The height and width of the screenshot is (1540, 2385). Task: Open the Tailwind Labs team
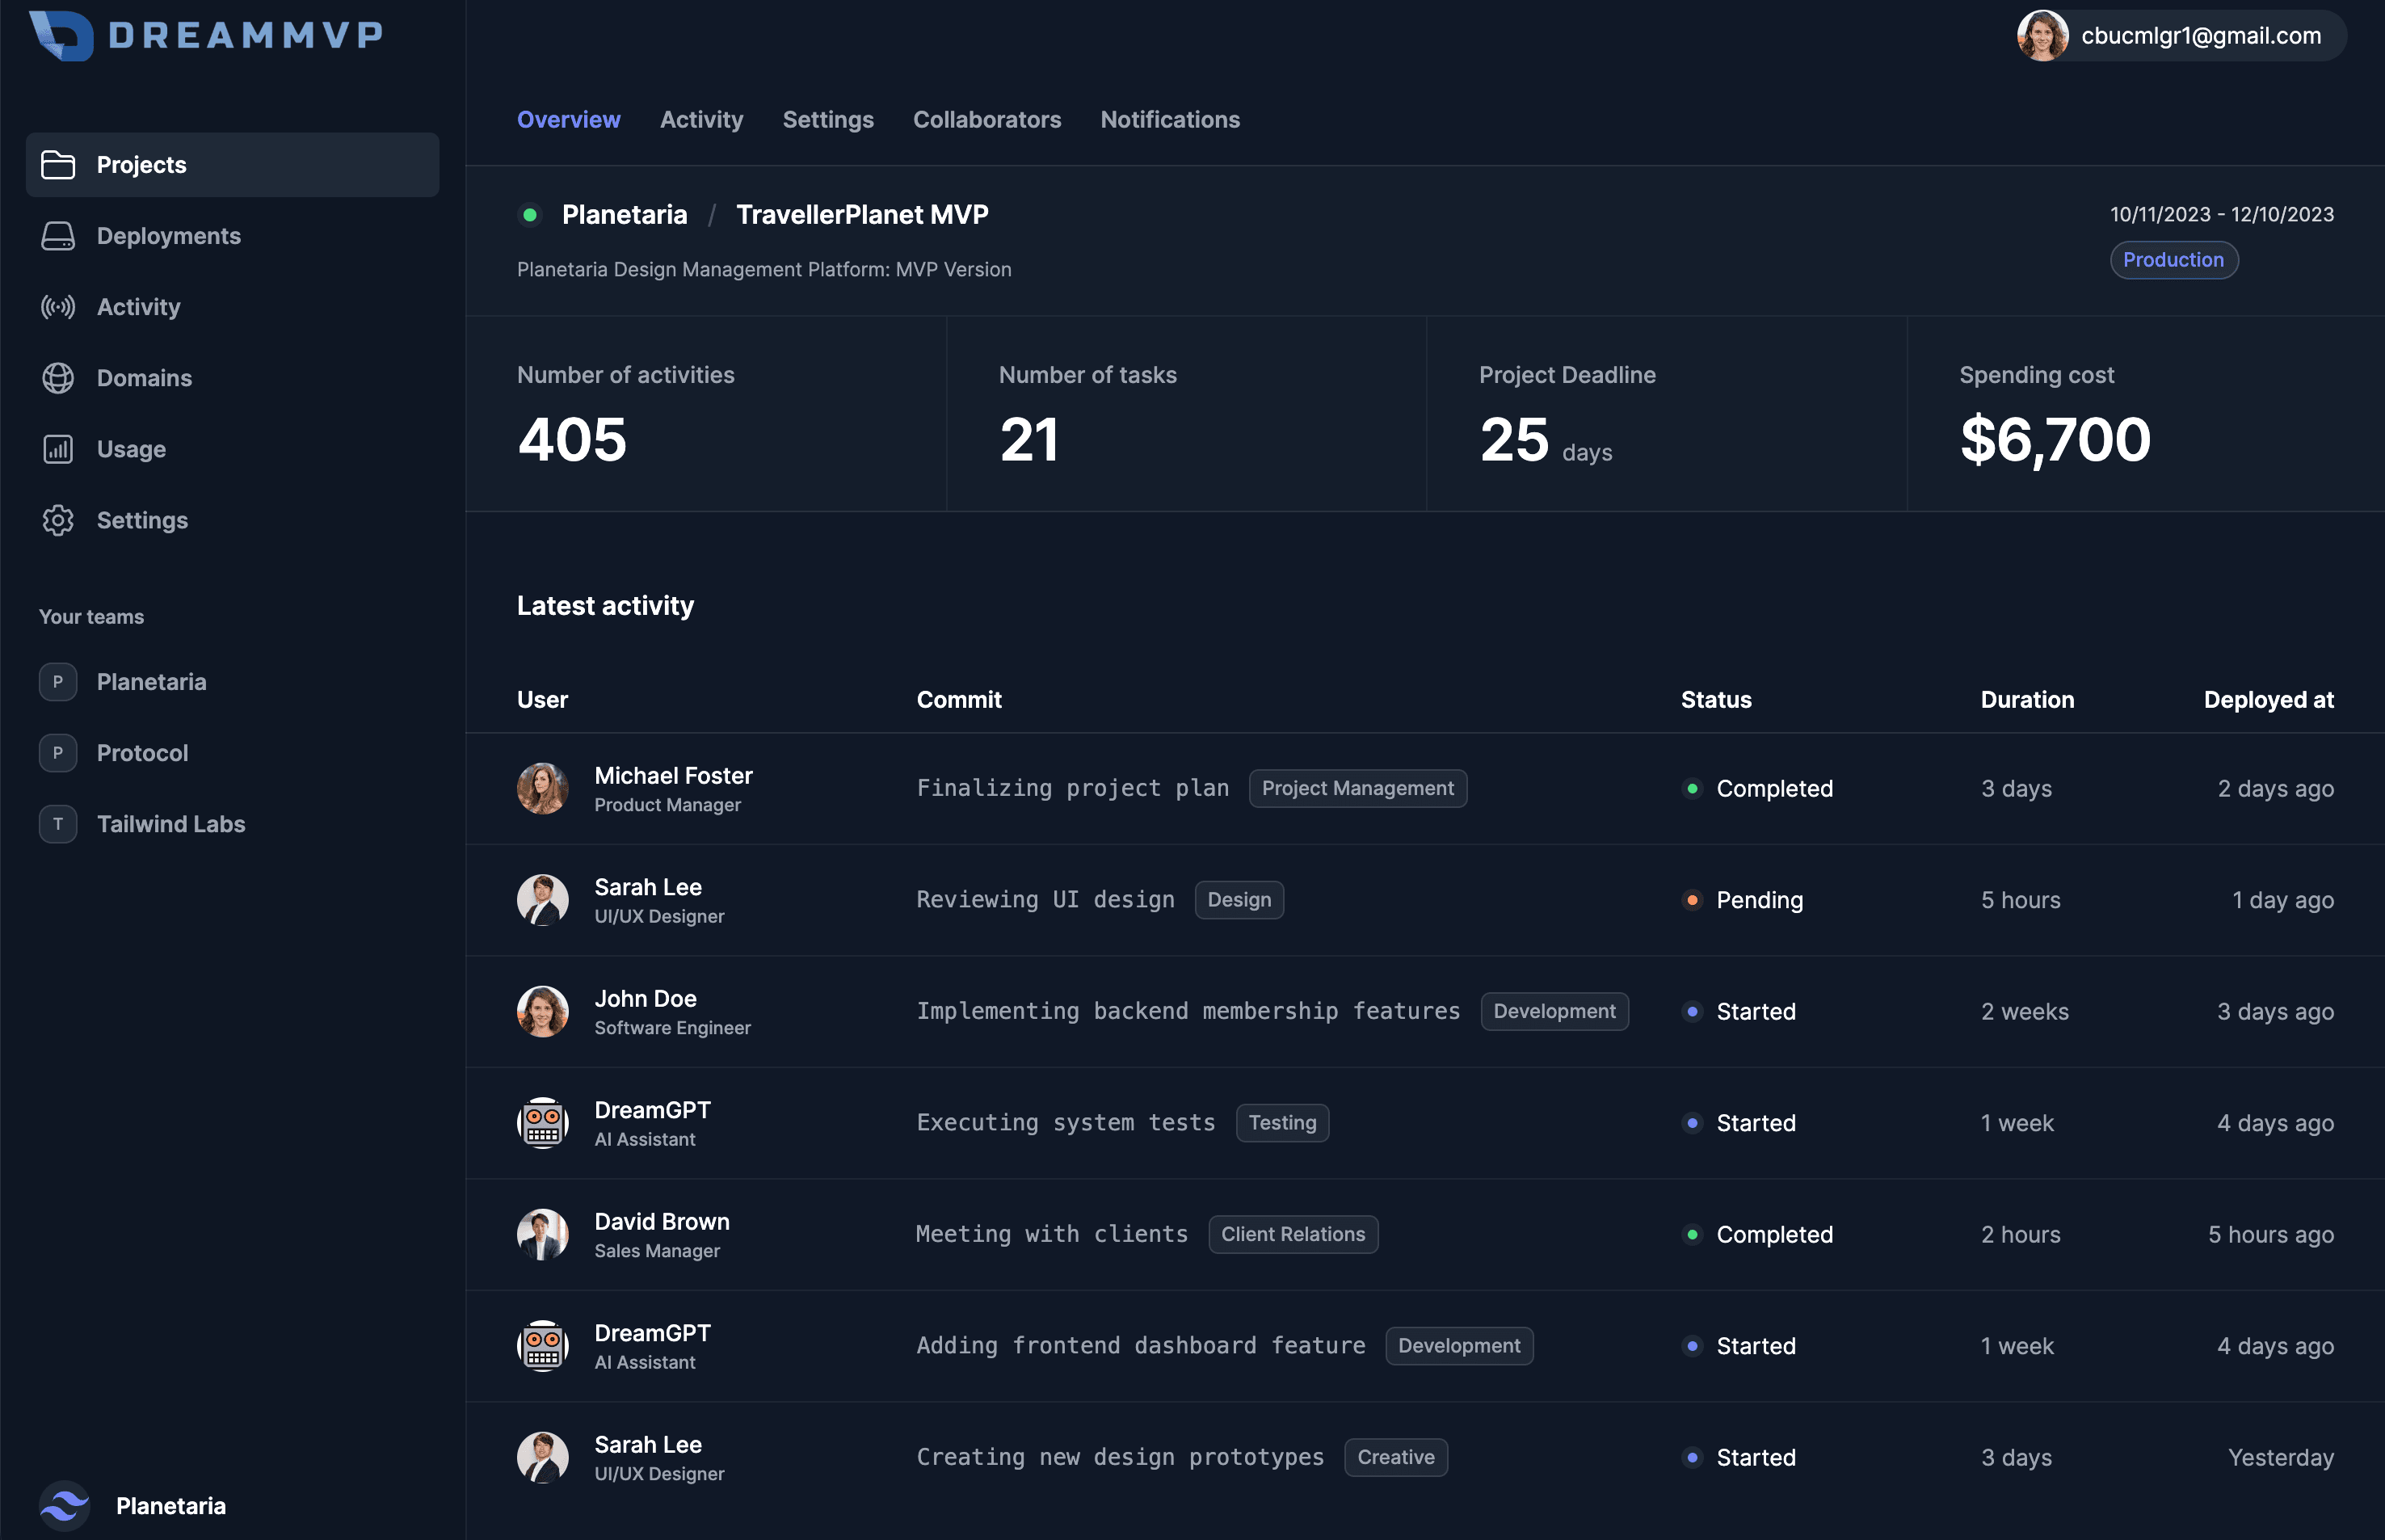pyautogui.click(x=170, y=824)
